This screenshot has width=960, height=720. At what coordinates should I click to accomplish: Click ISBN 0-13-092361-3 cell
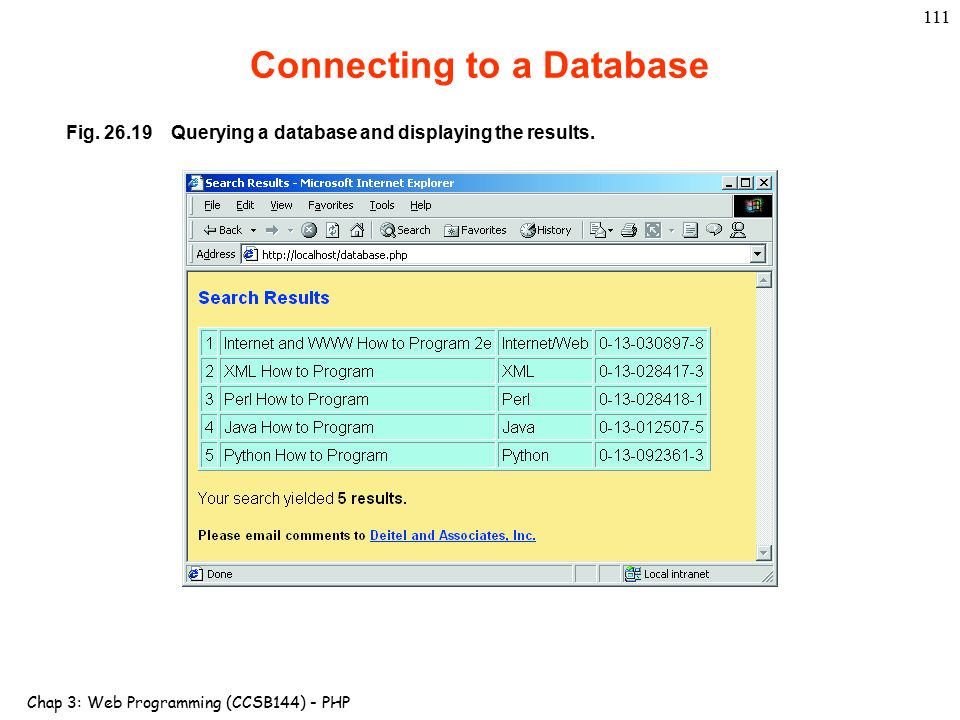pos(651,456)
